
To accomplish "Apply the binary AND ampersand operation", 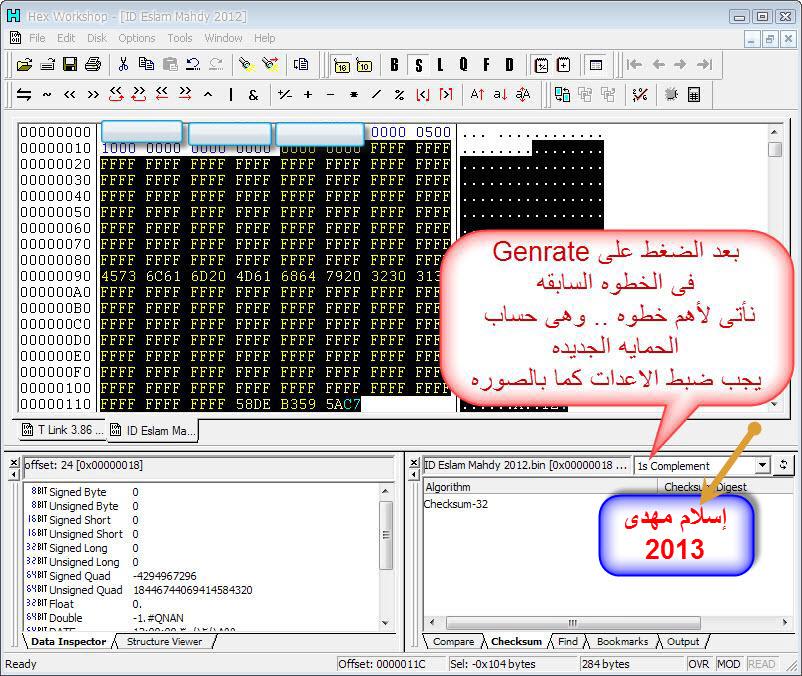I will pyautogui.click(x=254, y=95).
